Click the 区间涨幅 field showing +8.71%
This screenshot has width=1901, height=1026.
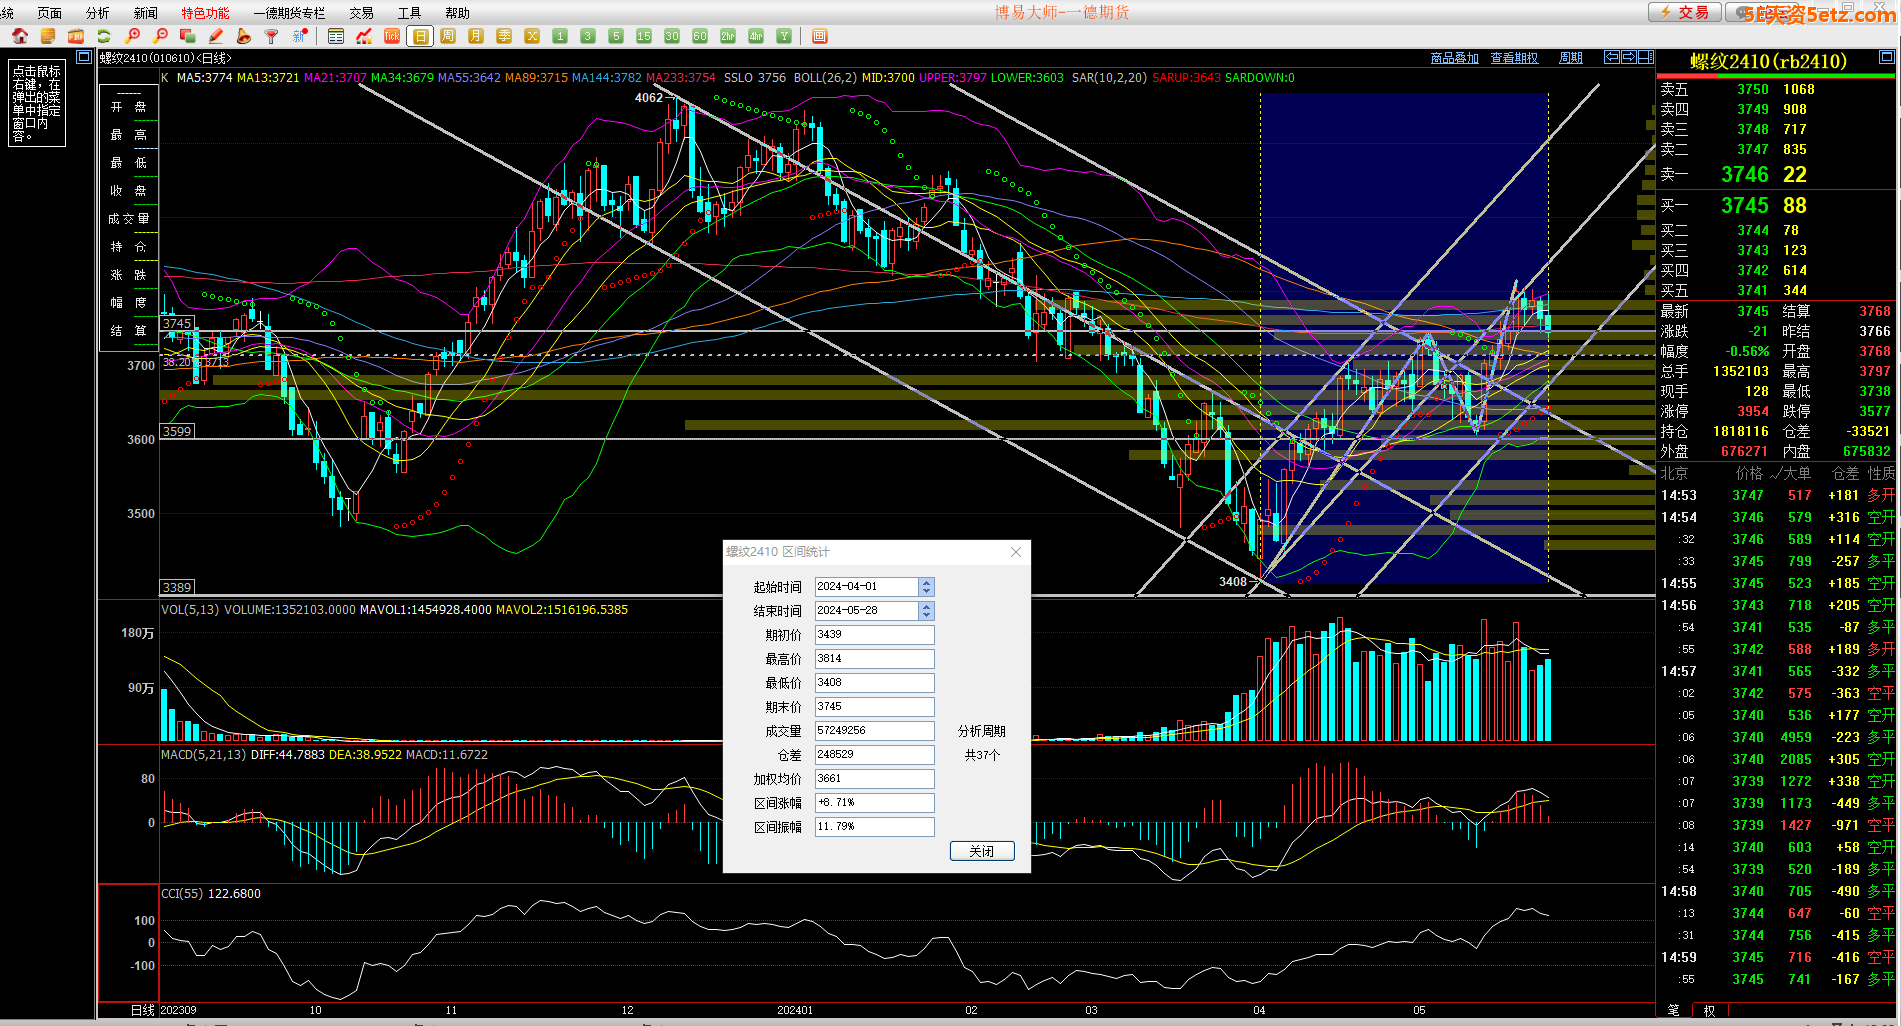(874, 803)
